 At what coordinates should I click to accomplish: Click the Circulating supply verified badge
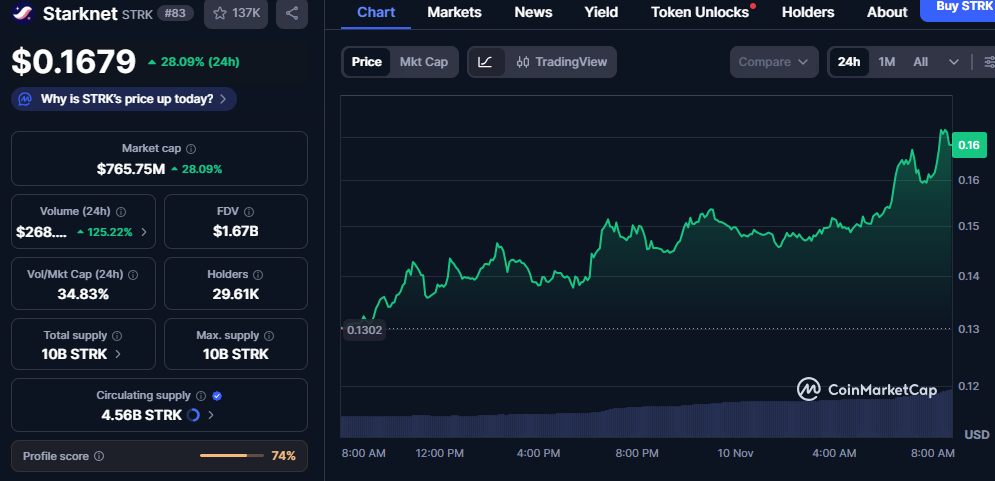(x=217, y=396)
